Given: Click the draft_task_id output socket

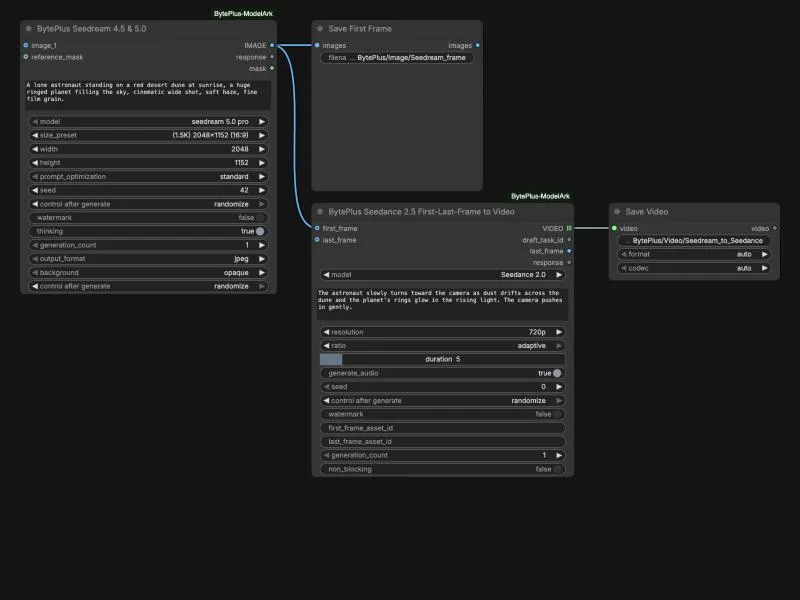Looking at the screenshot, I should 569,240.
